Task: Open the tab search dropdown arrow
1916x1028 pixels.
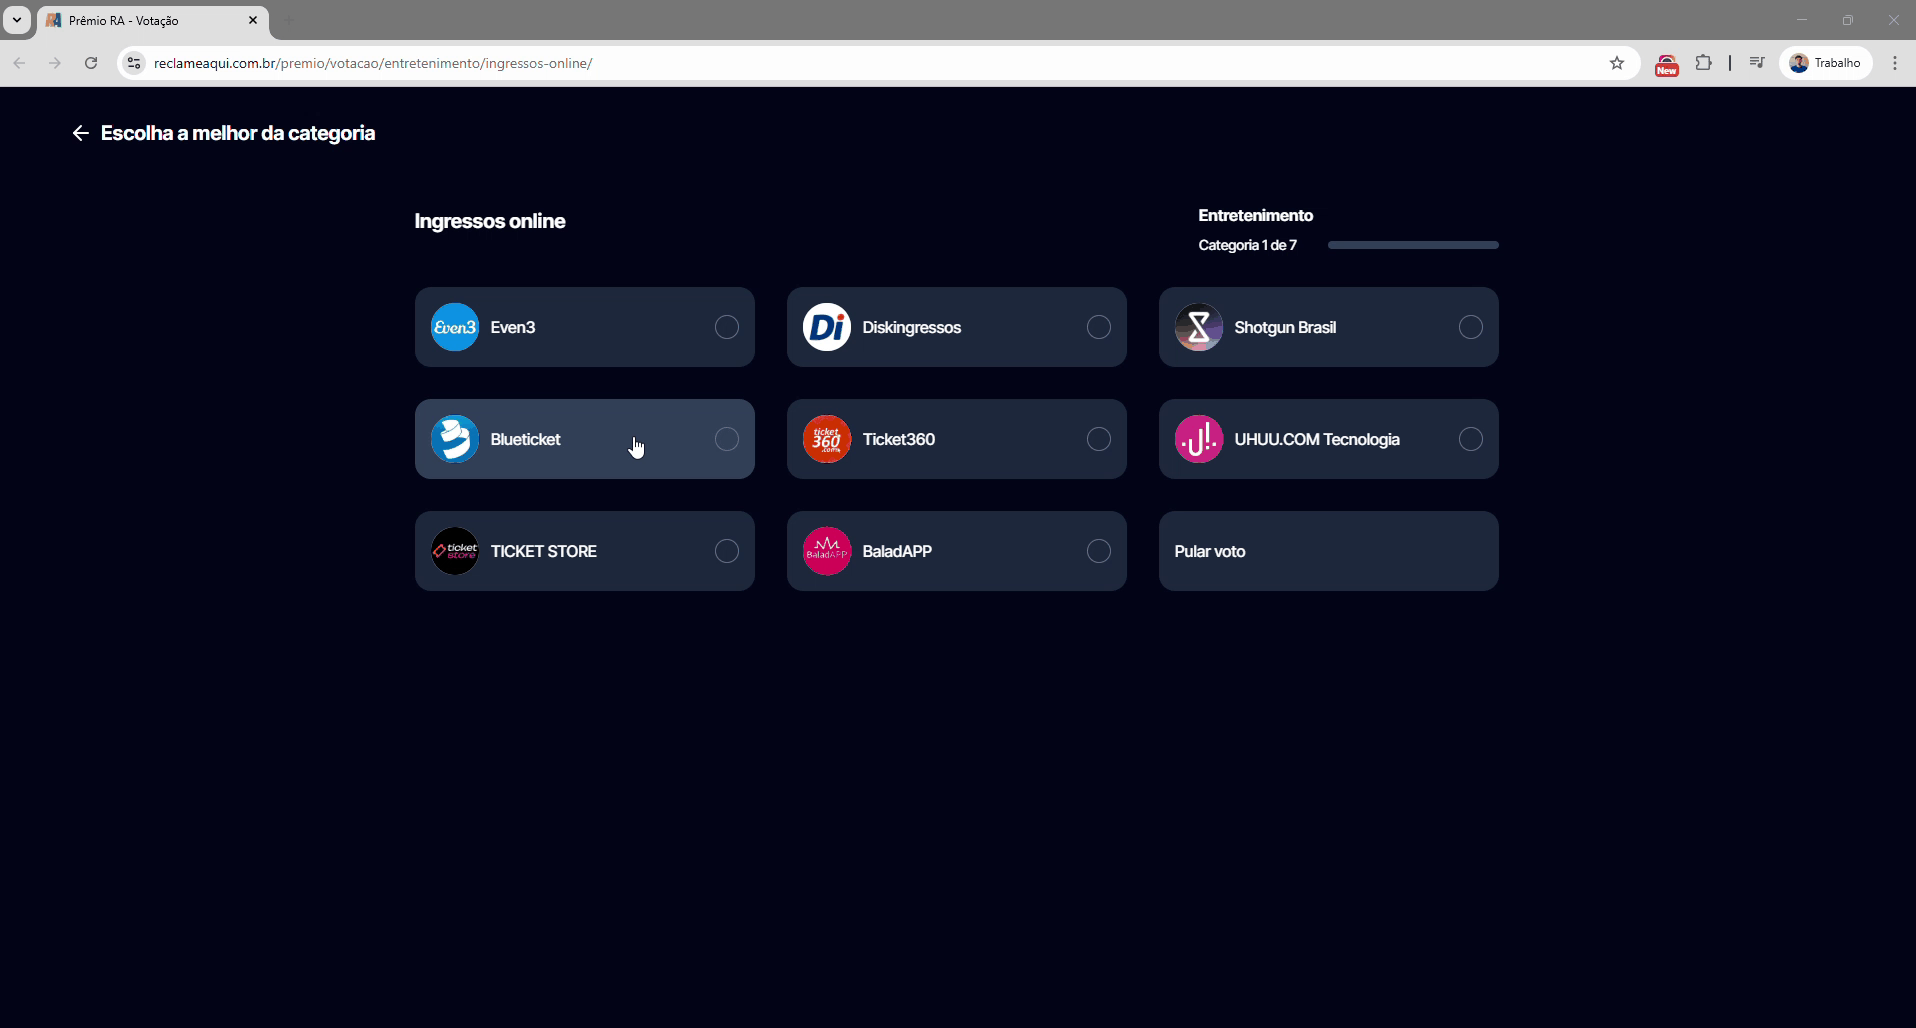Action: tap(17, 20)
